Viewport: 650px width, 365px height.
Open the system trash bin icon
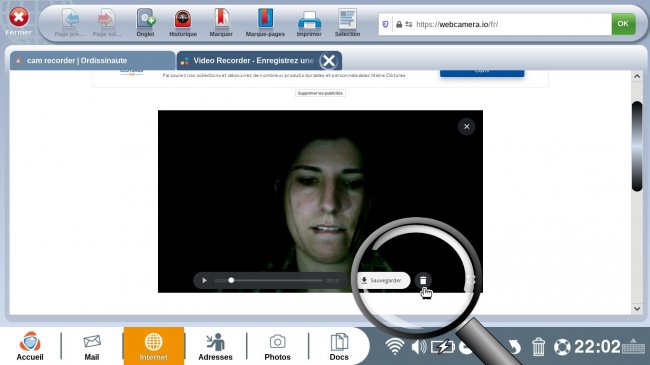[x=538, y=347]
